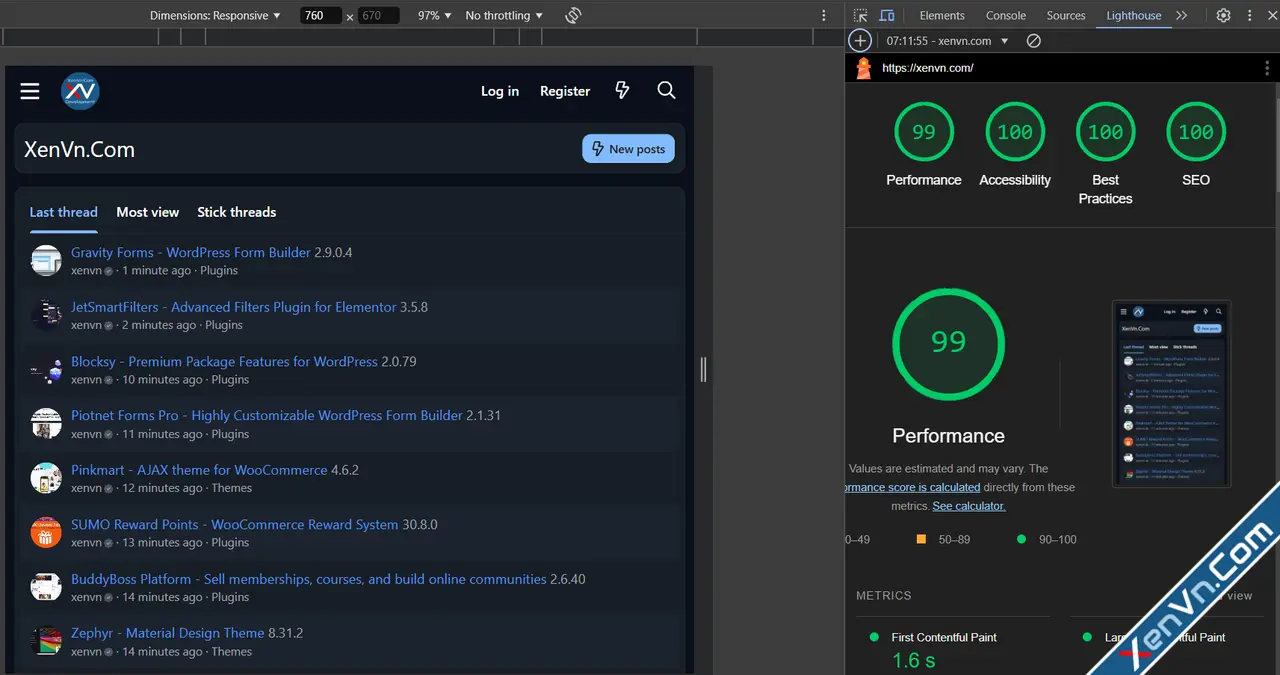
Task: Click the XenVn site logo
Action: coord(80,91)
